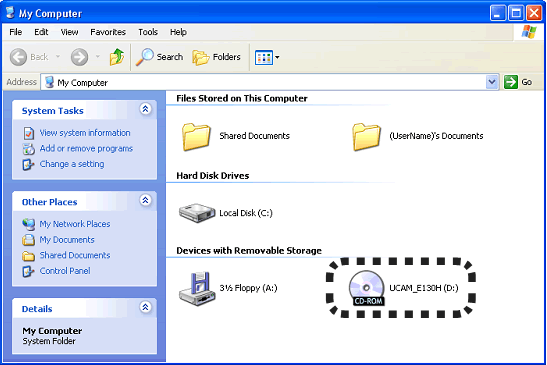Open Shared Documents link in sidebar
This screenshot has width=547, height=365.
coord(75,255)
